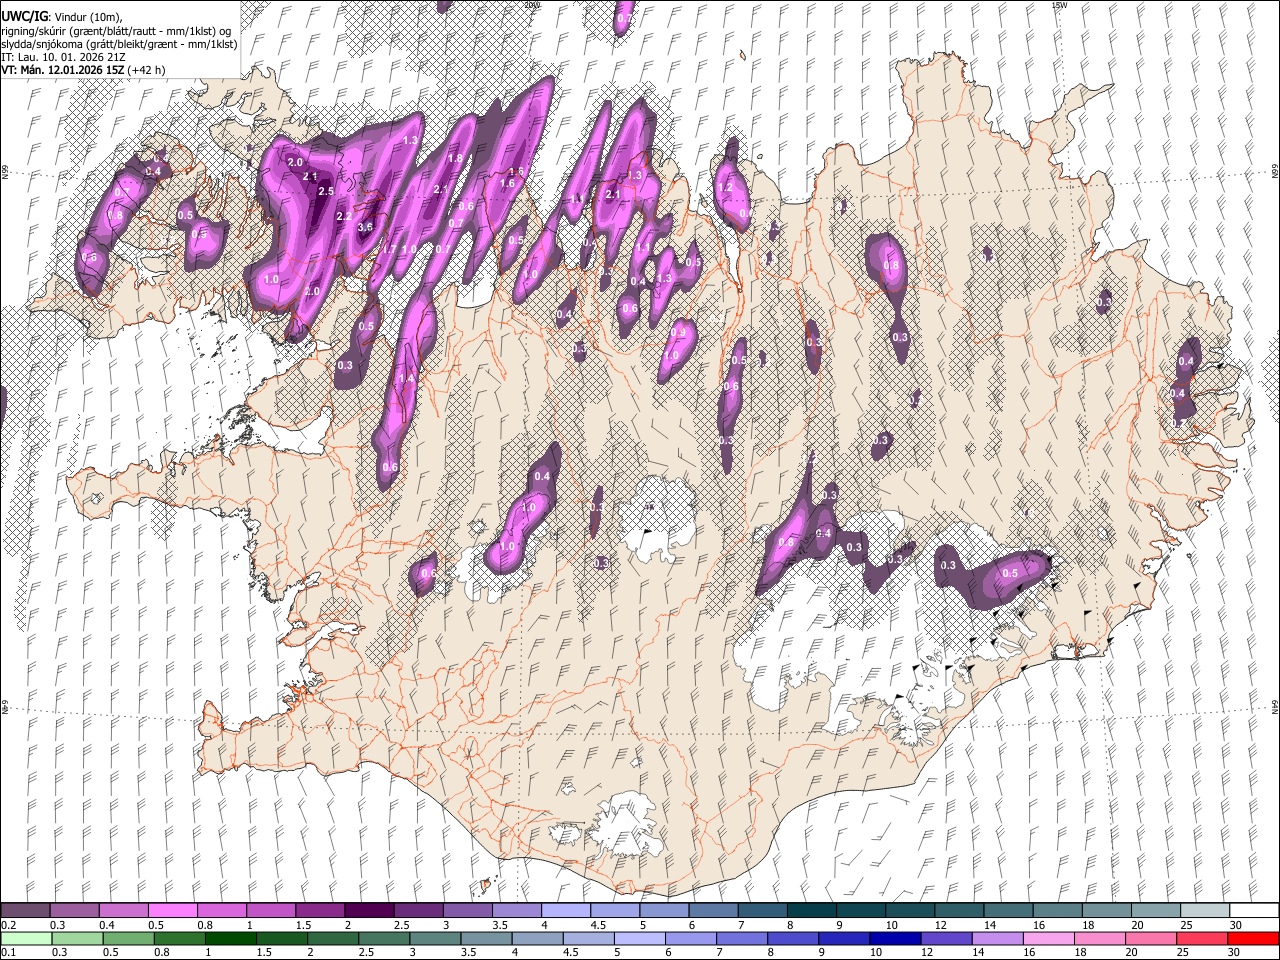Click the dark teal 8–9 snow legend swatch
This screenshot has width=1280, height=960.
tap(811, 910)
